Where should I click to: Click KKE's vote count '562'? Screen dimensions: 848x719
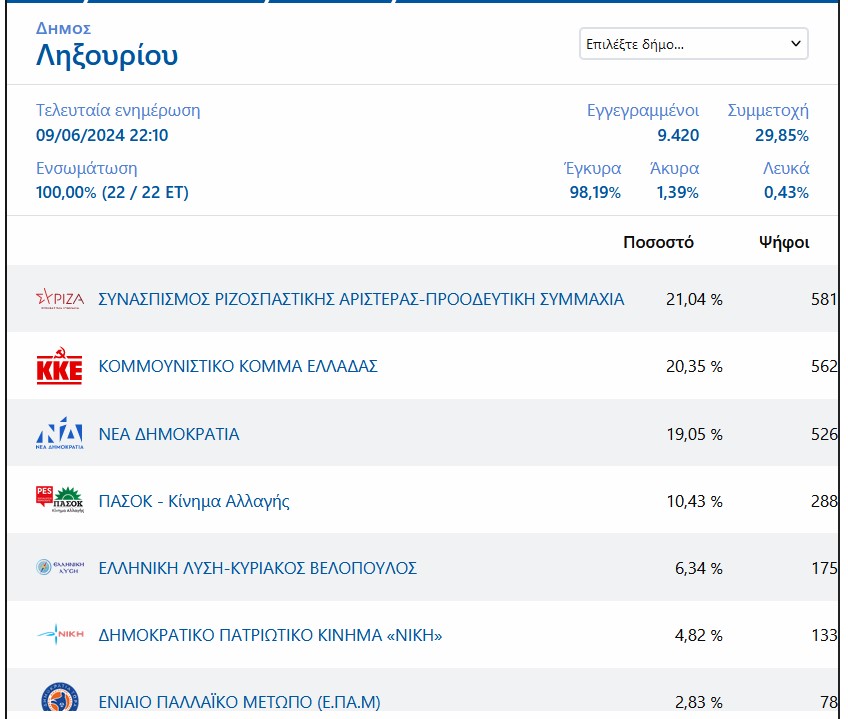pos(824,366)
